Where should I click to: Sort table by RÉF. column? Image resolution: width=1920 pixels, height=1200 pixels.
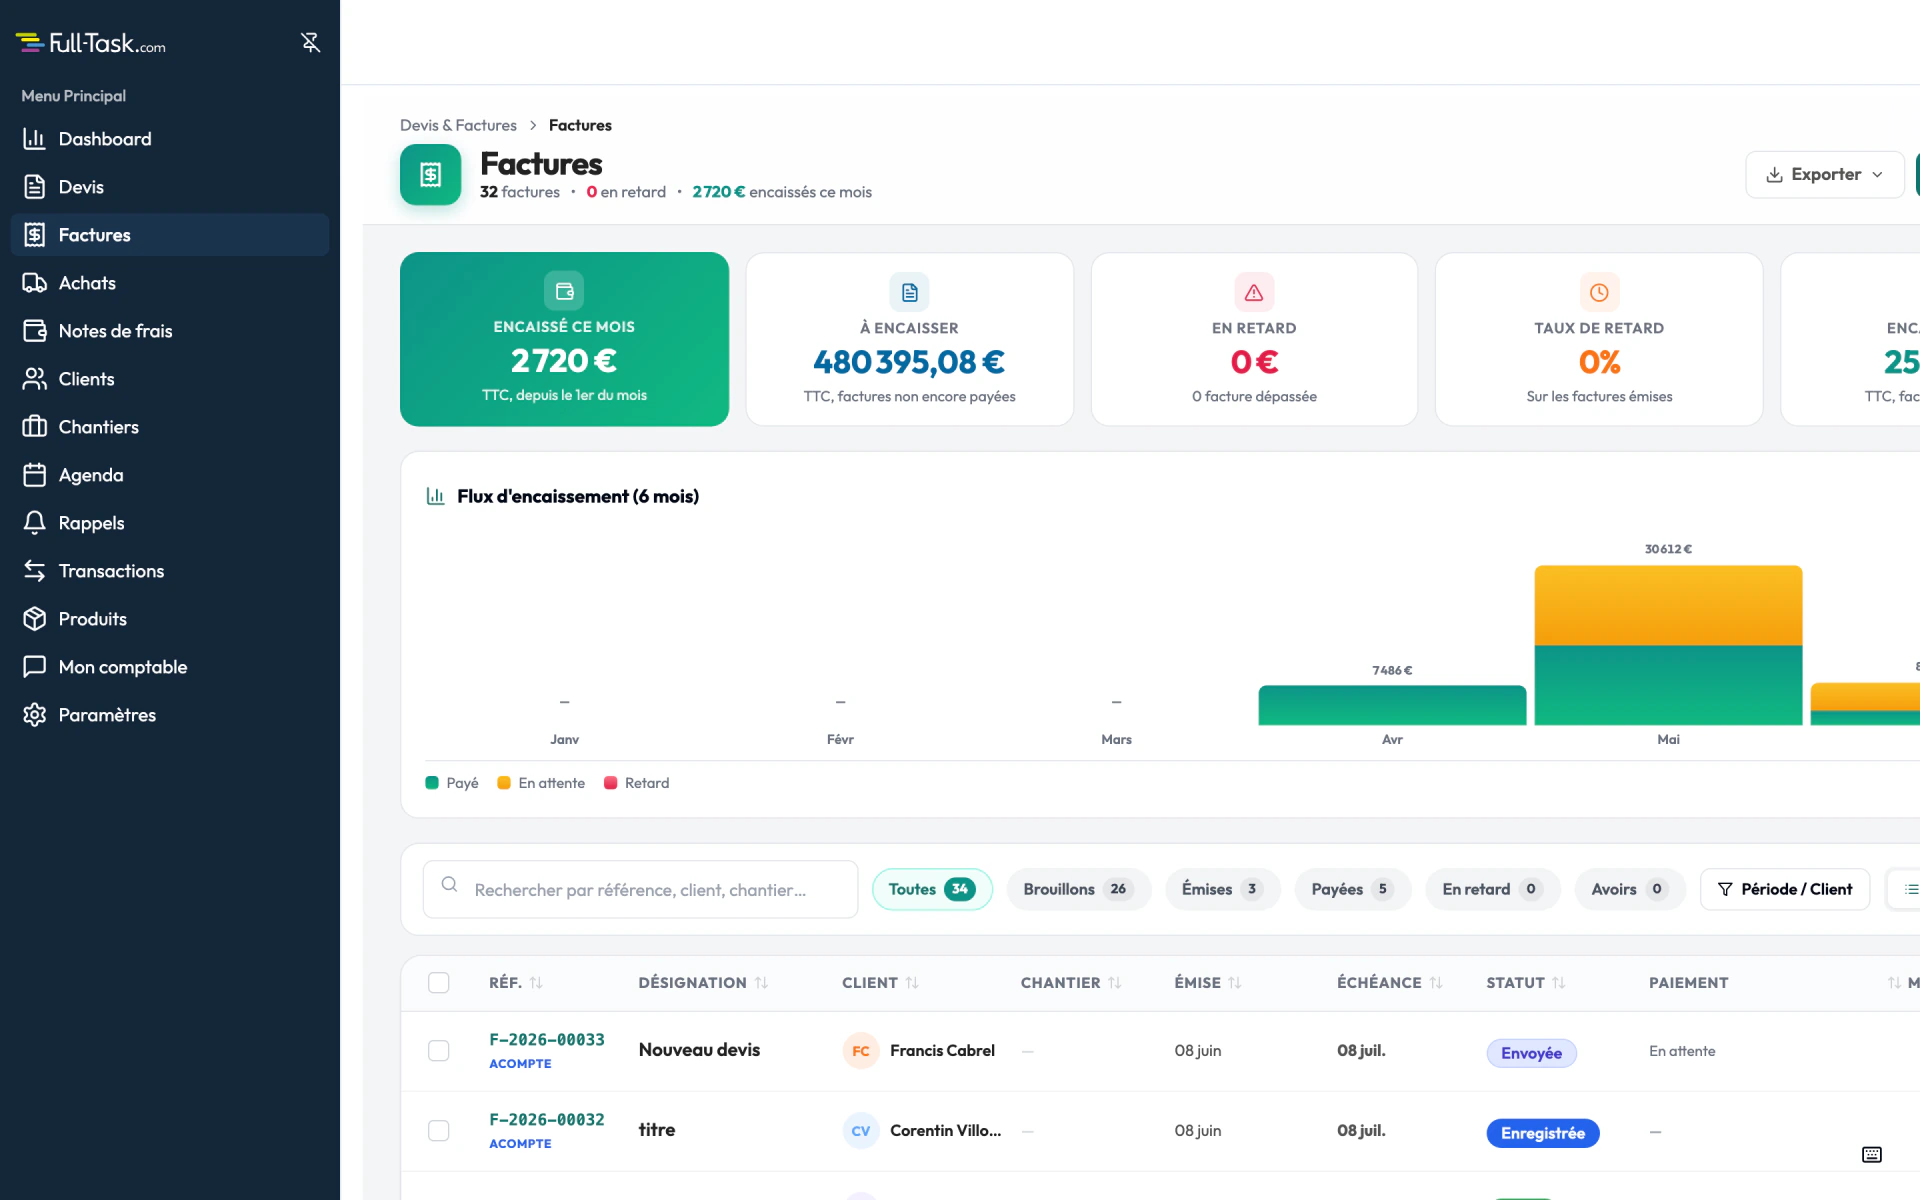pos(516,983)
